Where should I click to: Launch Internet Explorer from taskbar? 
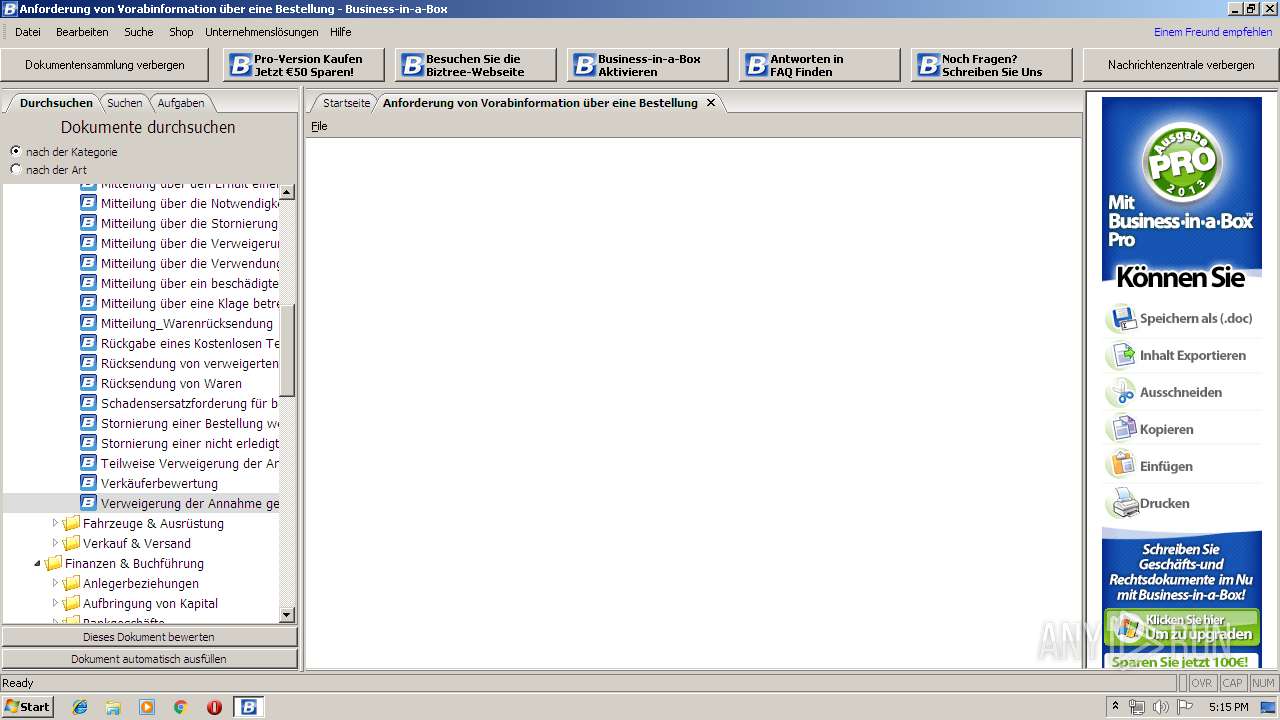[80, 707]
